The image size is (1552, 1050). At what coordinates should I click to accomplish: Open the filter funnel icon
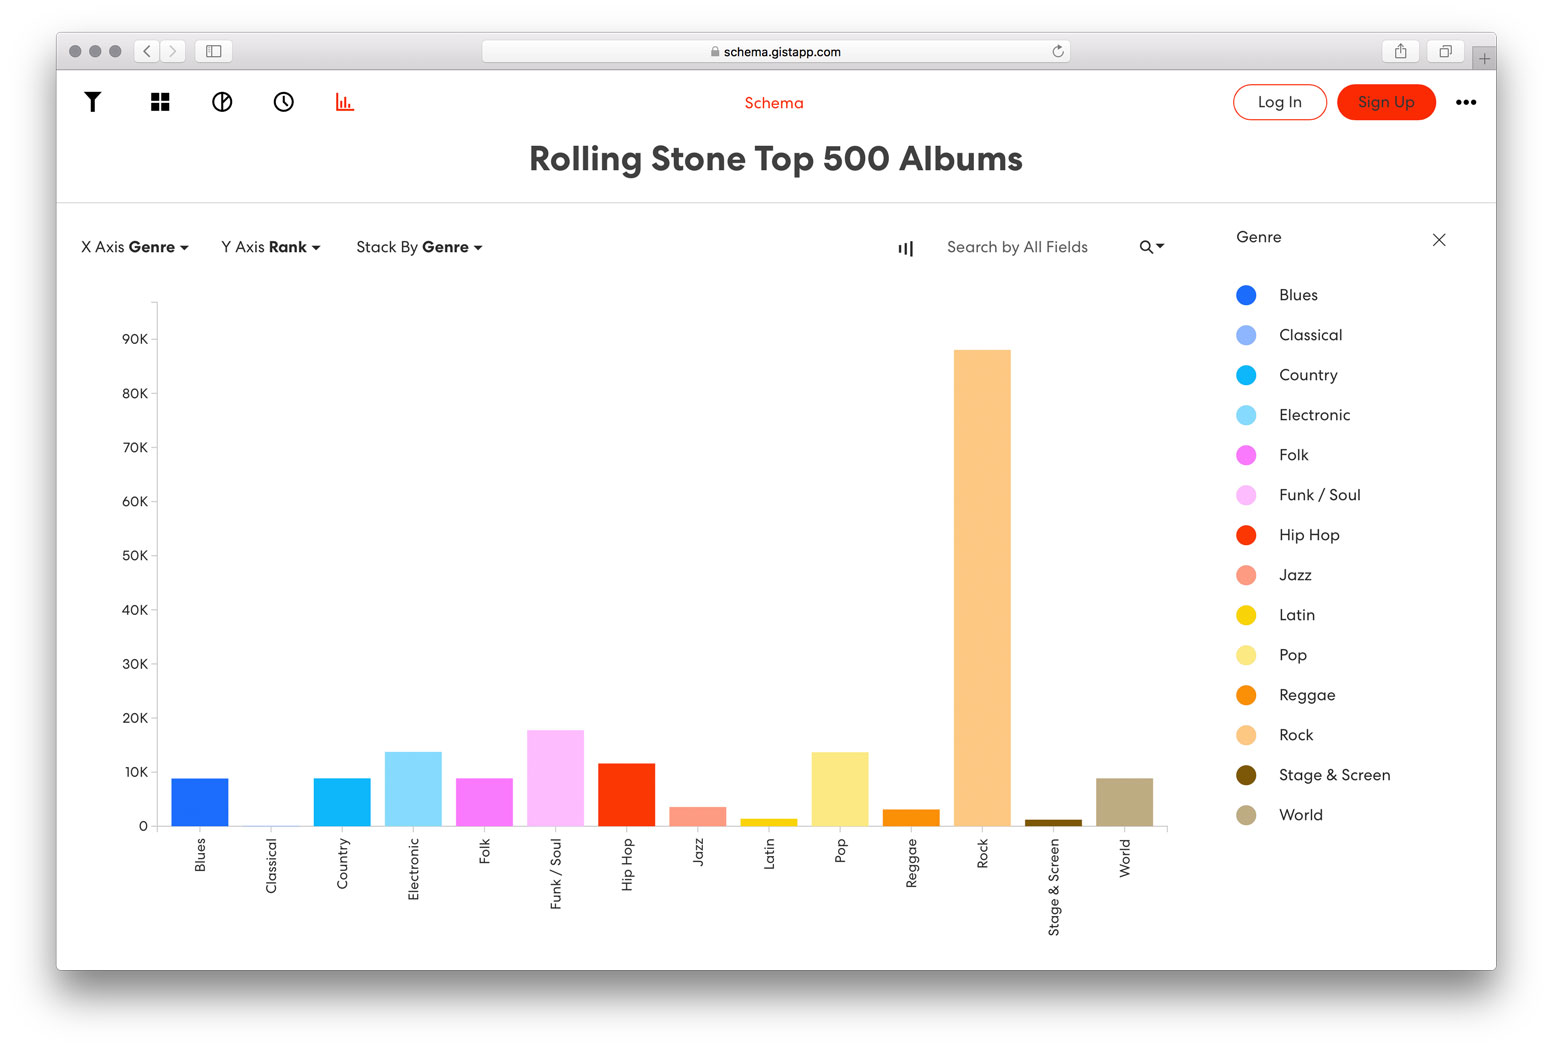click(92, 102)
